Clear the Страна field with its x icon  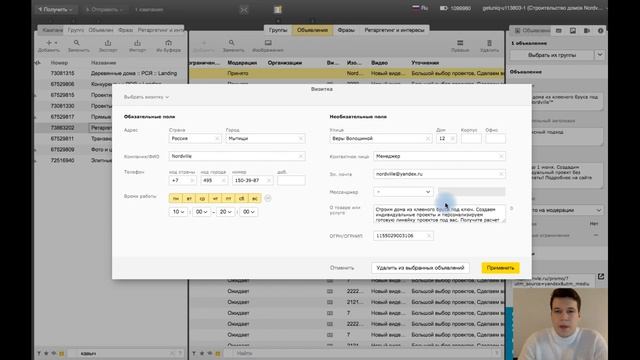(217, 139)
